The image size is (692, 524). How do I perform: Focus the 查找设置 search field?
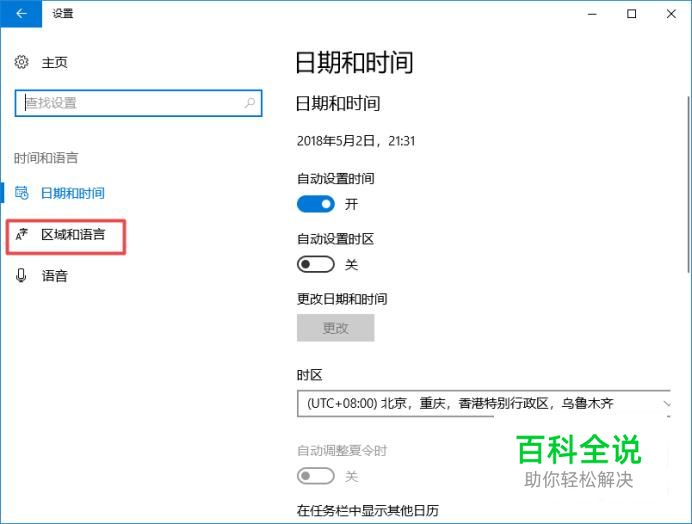(x=138, y=103)
